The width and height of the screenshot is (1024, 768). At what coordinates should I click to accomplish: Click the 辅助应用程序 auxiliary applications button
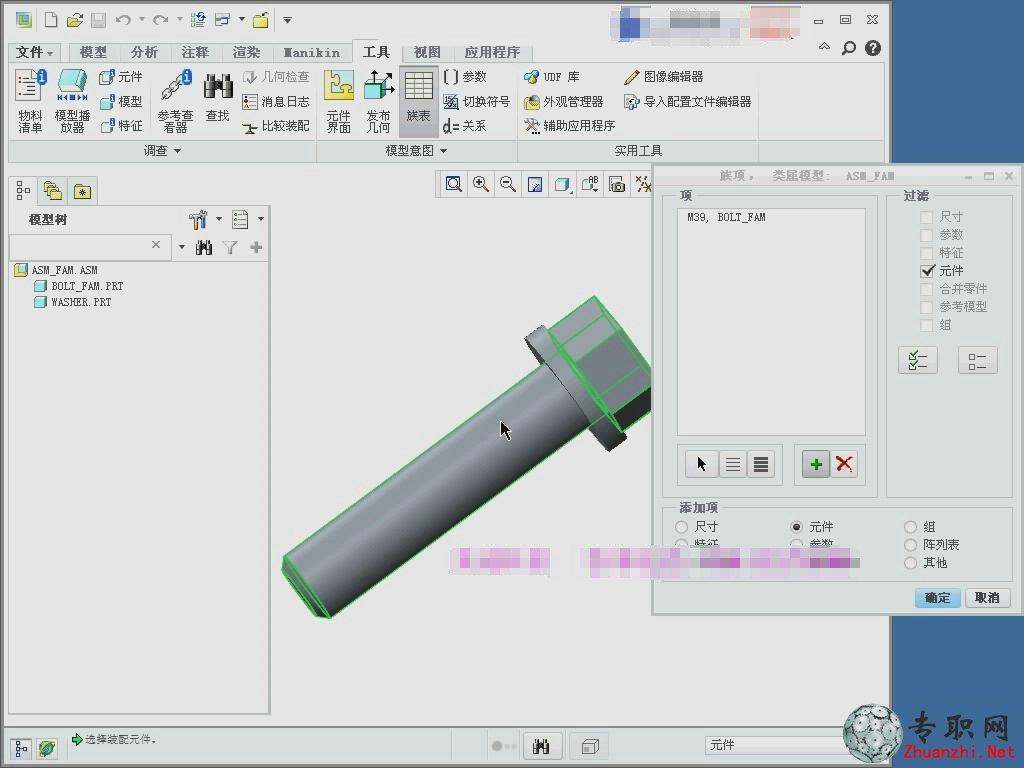tap(569, 125)
